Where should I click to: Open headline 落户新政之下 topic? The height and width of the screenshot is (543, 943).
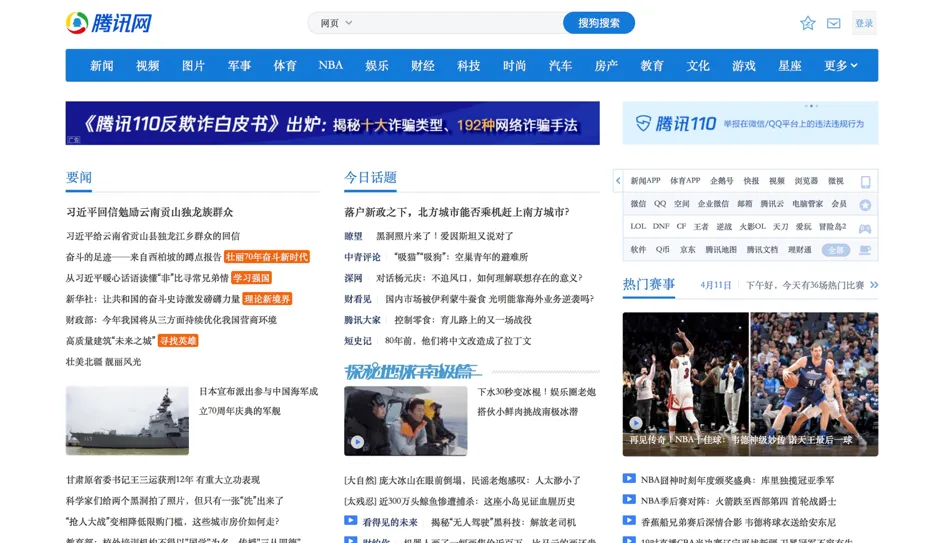(456, 212)
